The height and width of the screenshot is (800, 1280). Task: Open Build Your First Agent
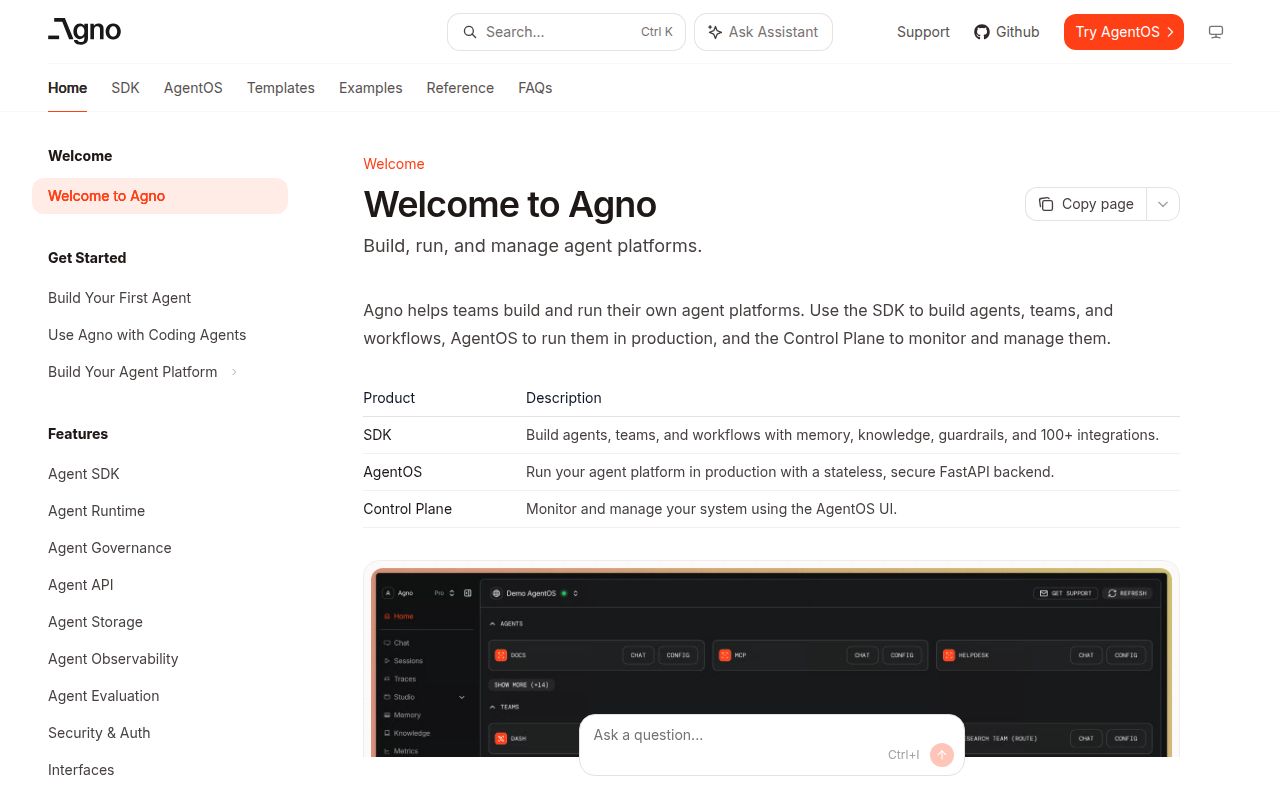119,298
